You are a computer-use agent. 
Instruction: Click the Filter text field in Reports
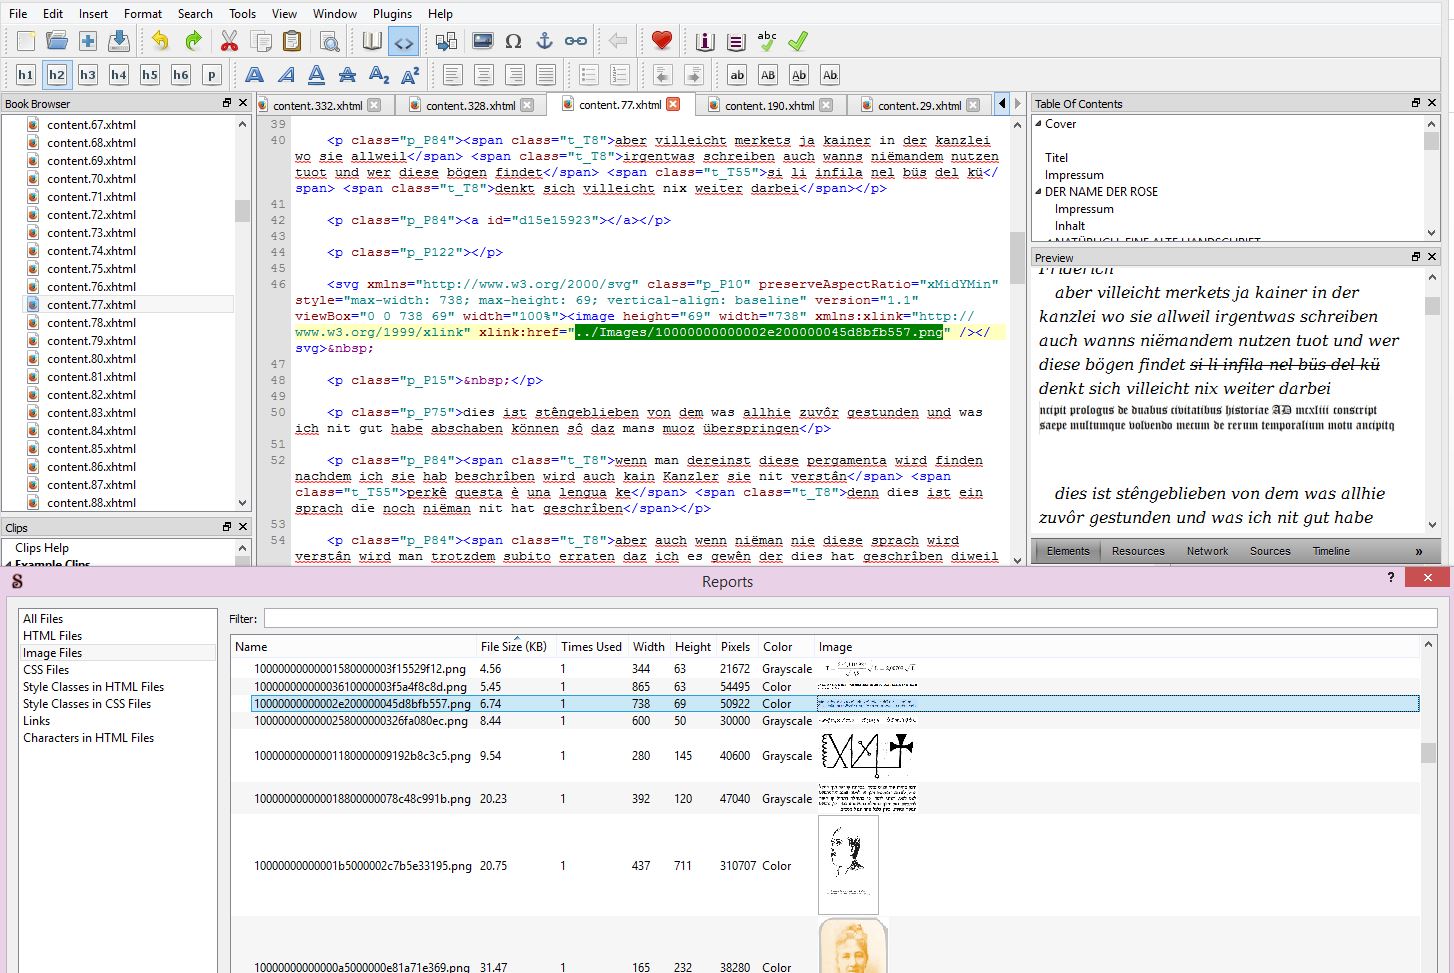pyautogui.click(x=850, y=619)
